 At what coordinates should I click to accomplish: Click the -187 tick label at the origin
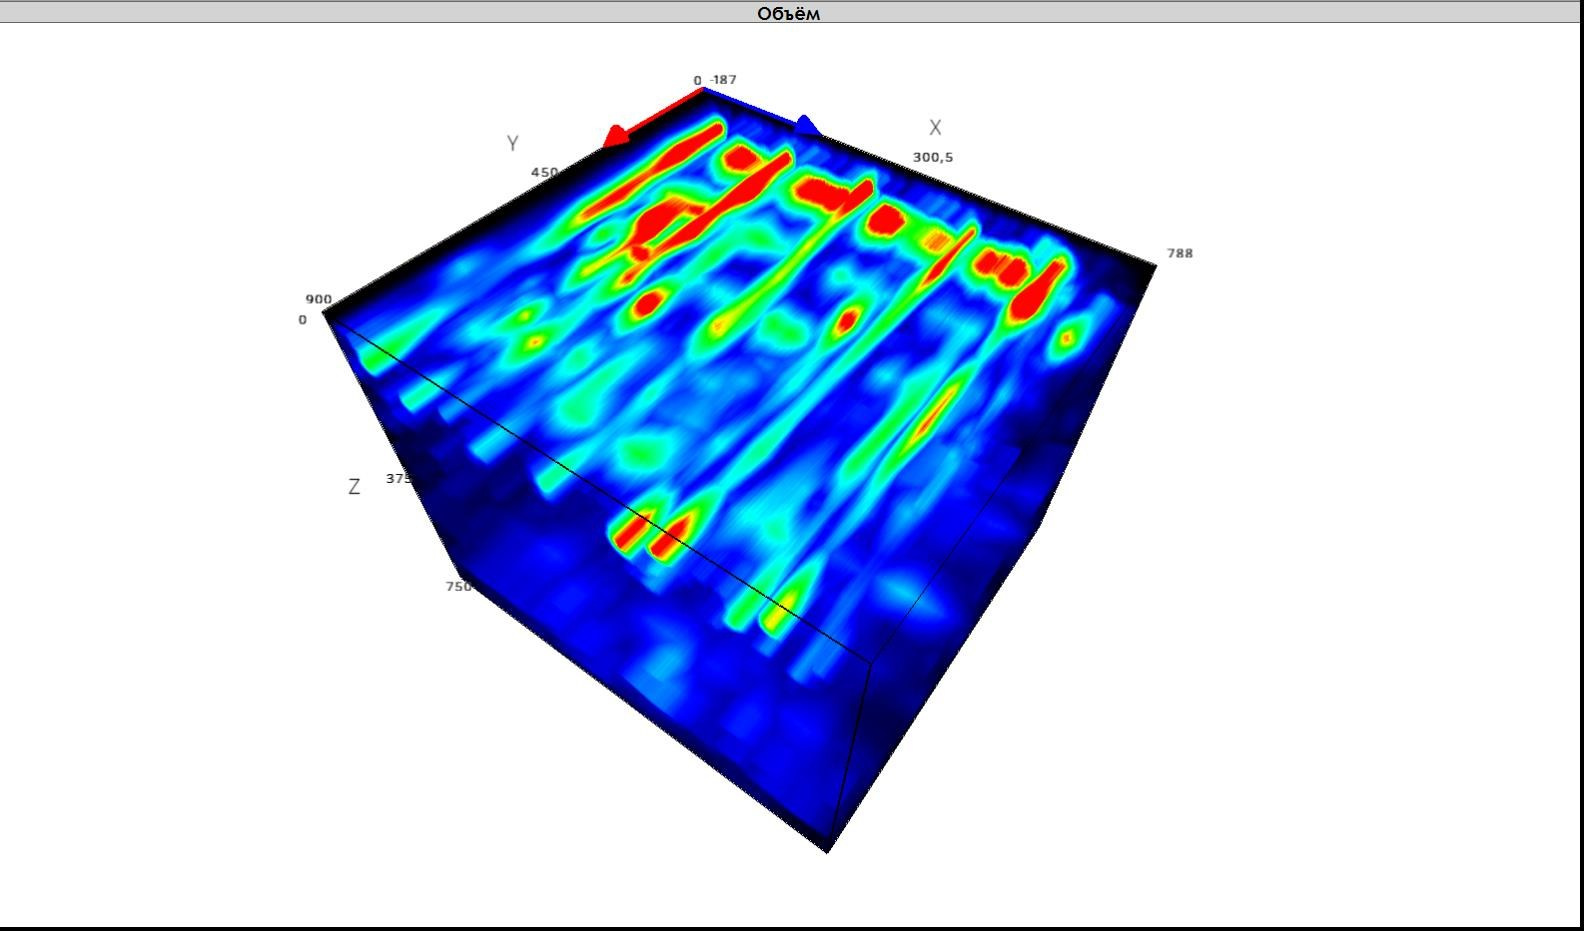[723, 80]
